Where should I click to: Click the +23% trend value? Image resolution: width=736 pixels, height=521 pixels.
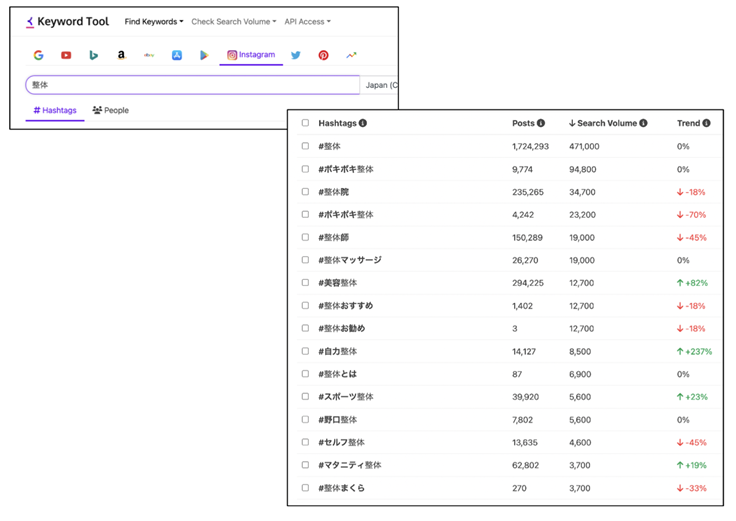(x=692, y=397)
